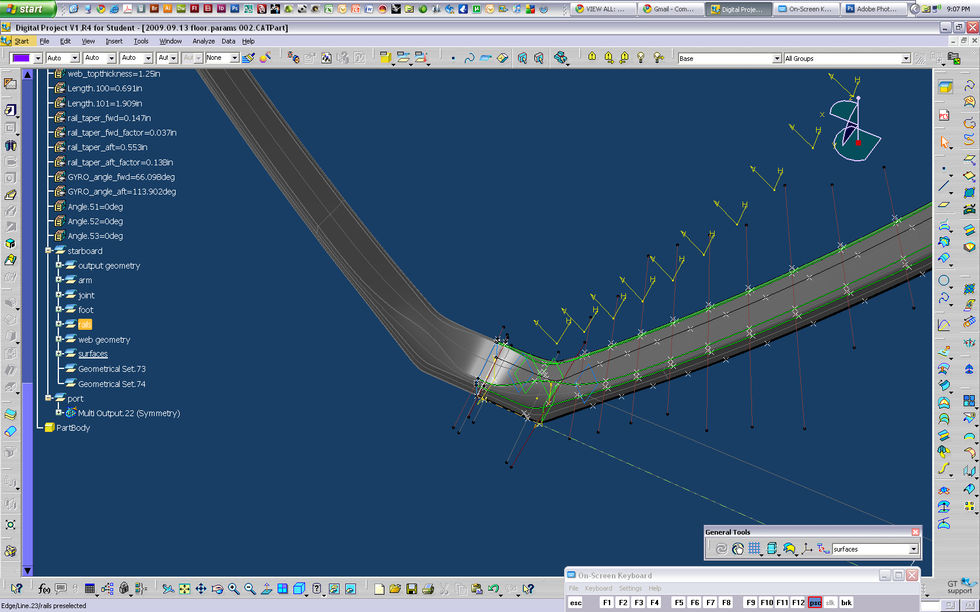
Task: Toggle the 'psc' key on On-Screen Keyboard
Action: tap(814, 603)
